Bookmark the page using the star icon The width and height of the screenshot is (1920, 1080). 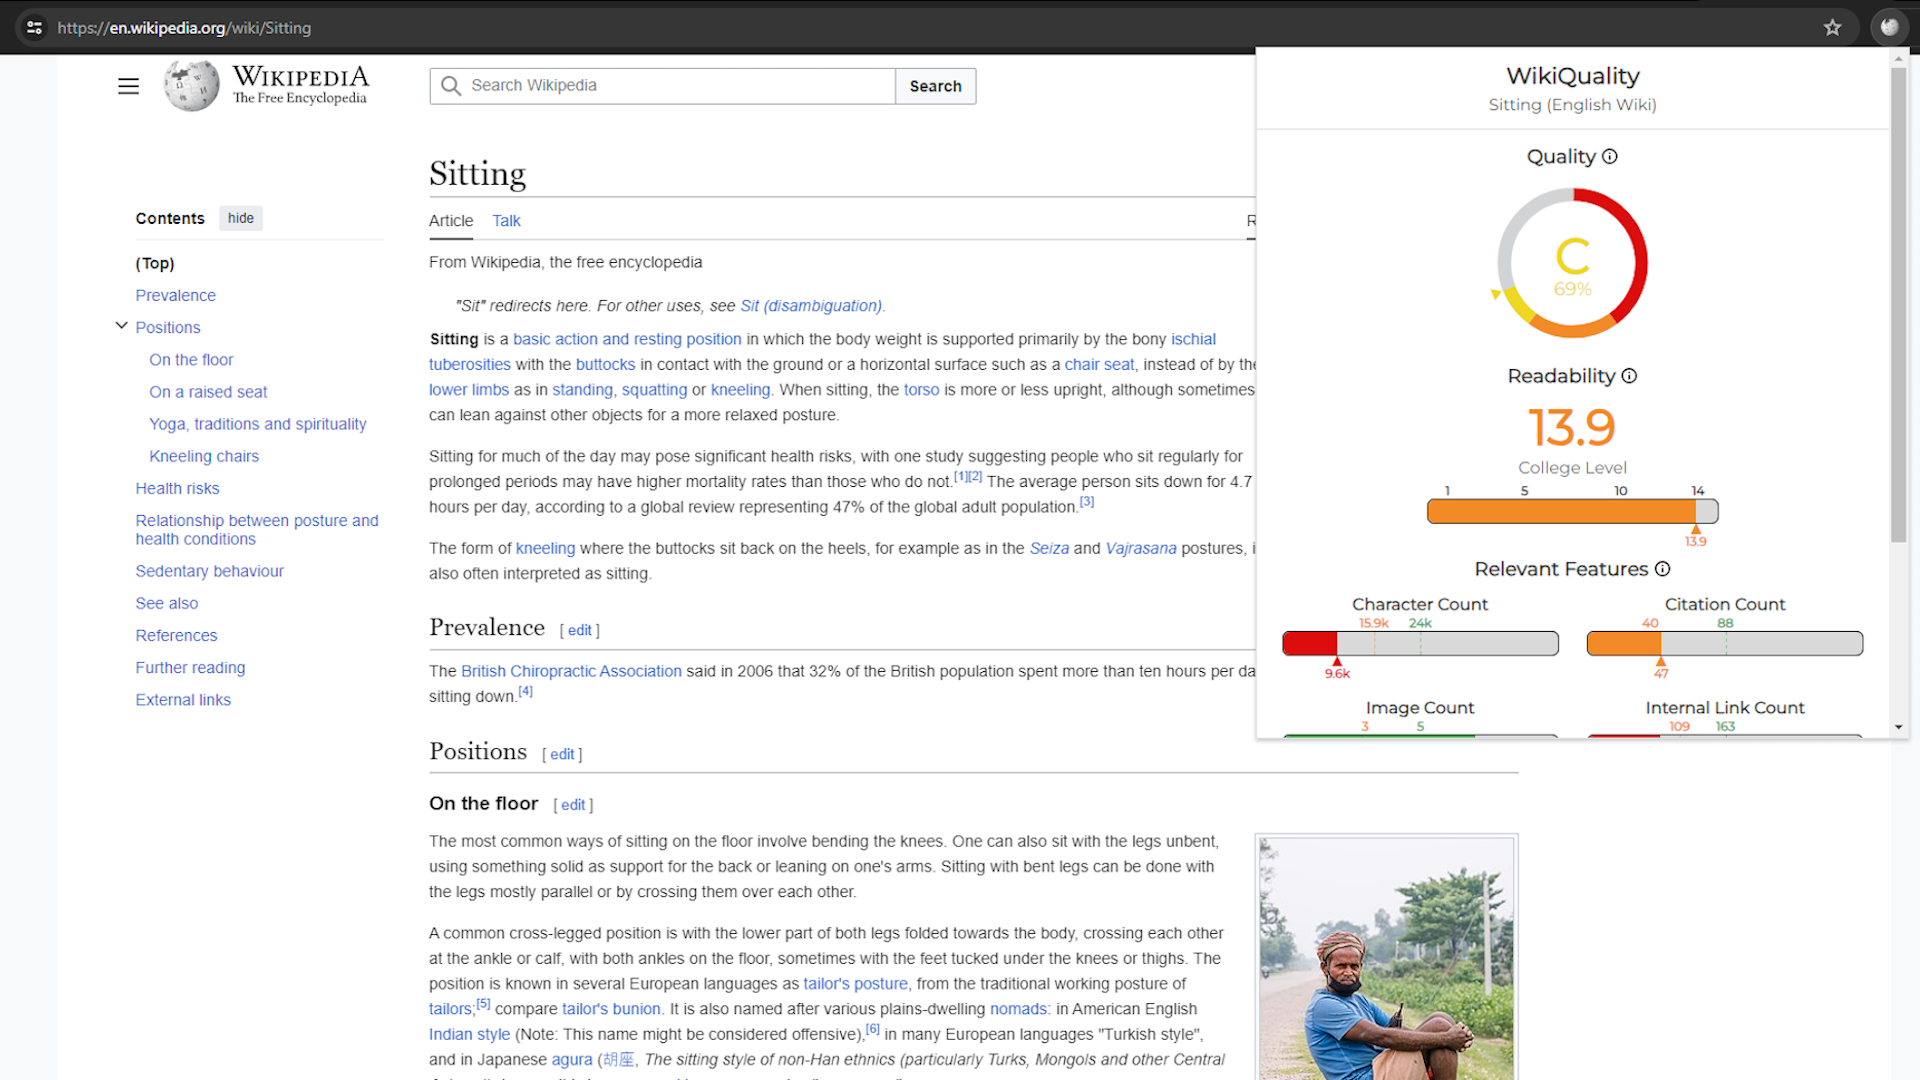tap(1833, 27)
